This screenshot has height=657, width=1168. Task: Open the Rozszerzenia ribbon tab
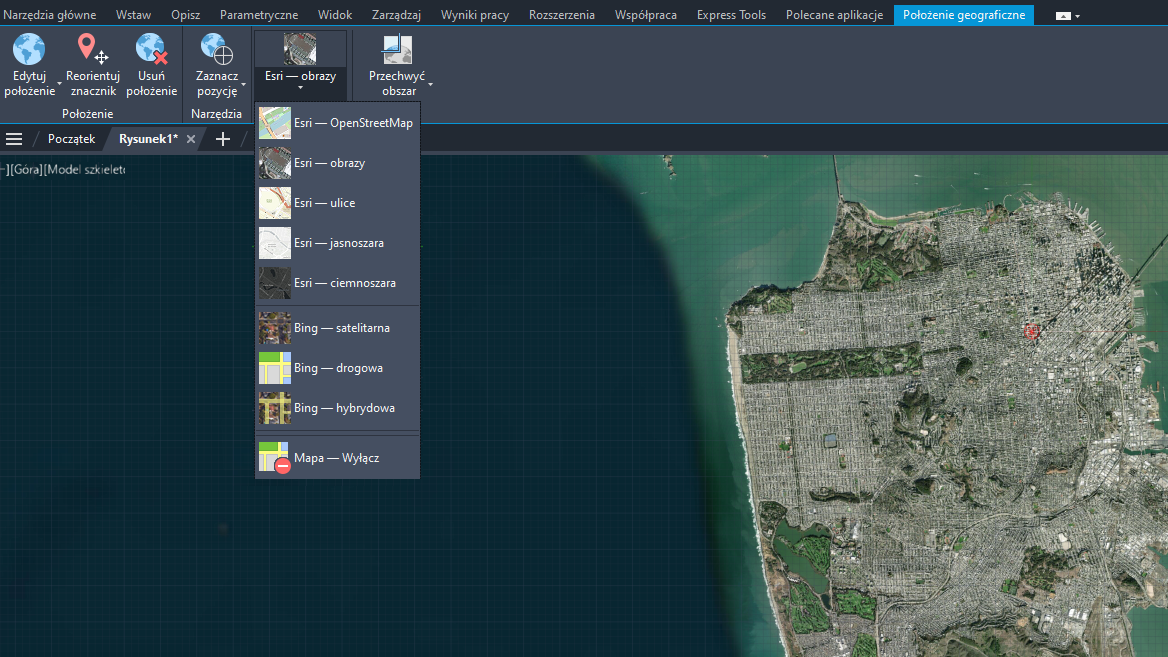(x=562, y=15)
